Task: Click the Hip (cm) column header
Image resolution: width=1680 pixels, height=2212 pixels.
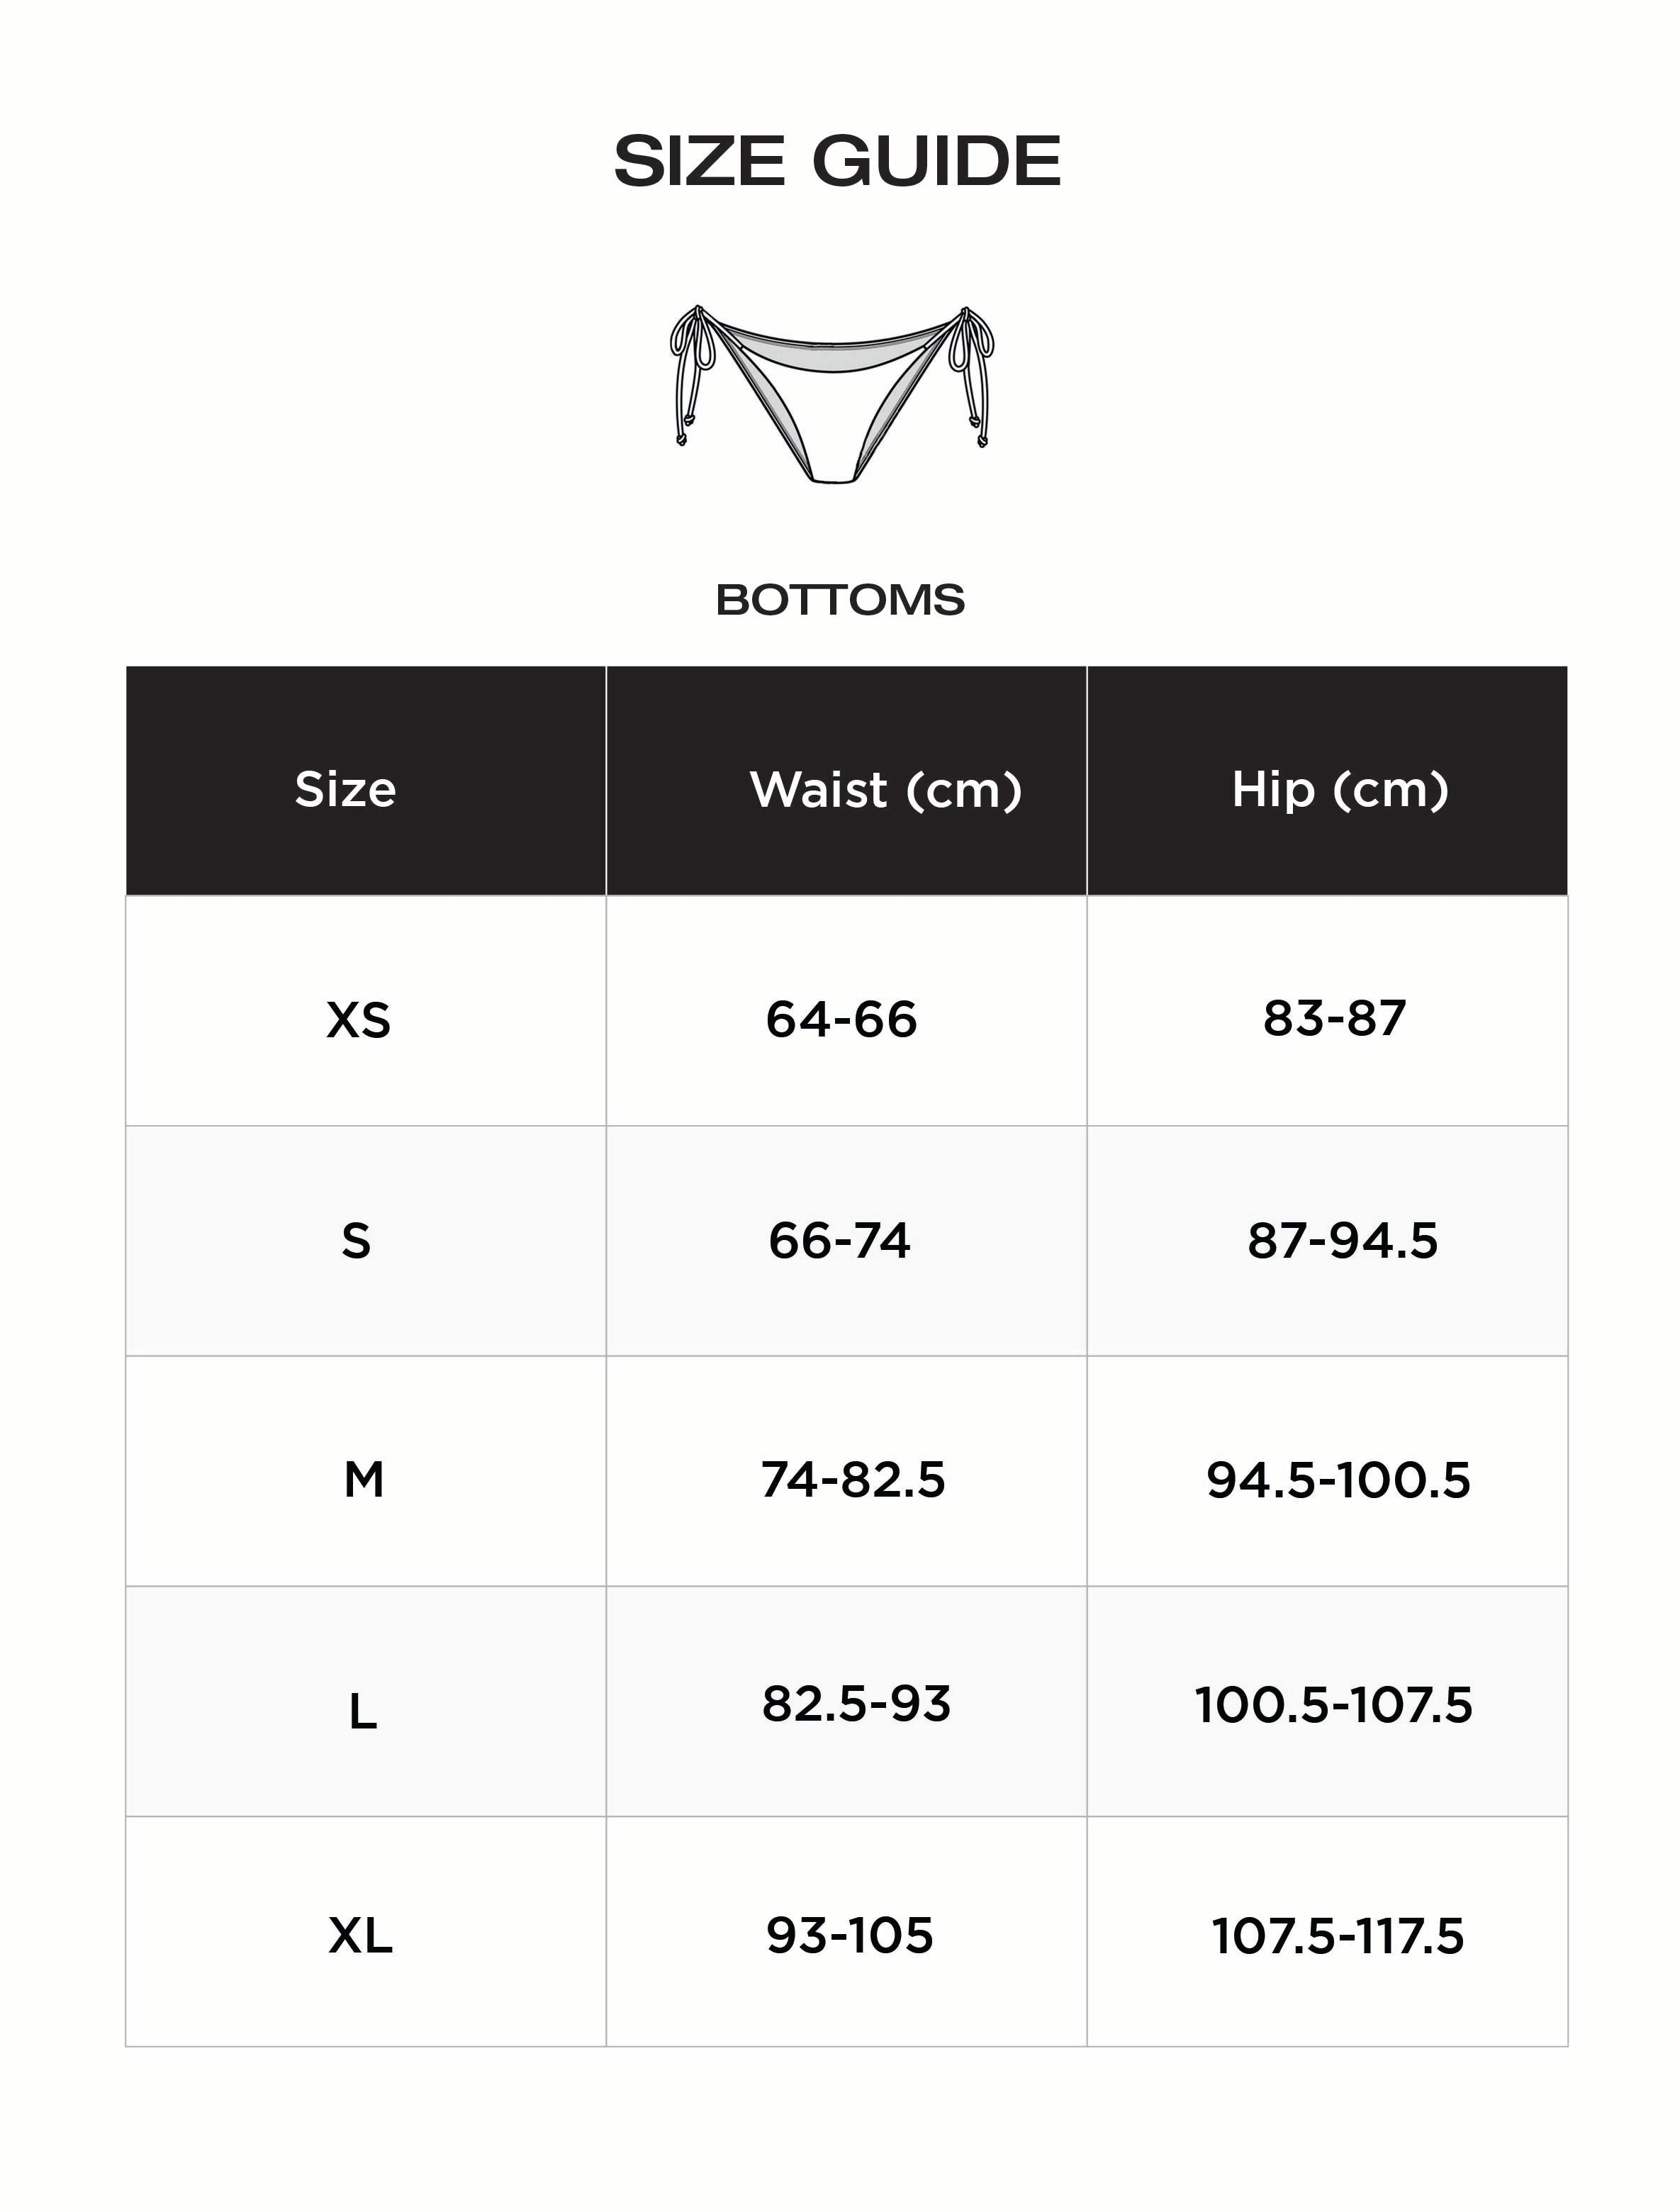Action: pyautogui.click(x=1340, y=789)
